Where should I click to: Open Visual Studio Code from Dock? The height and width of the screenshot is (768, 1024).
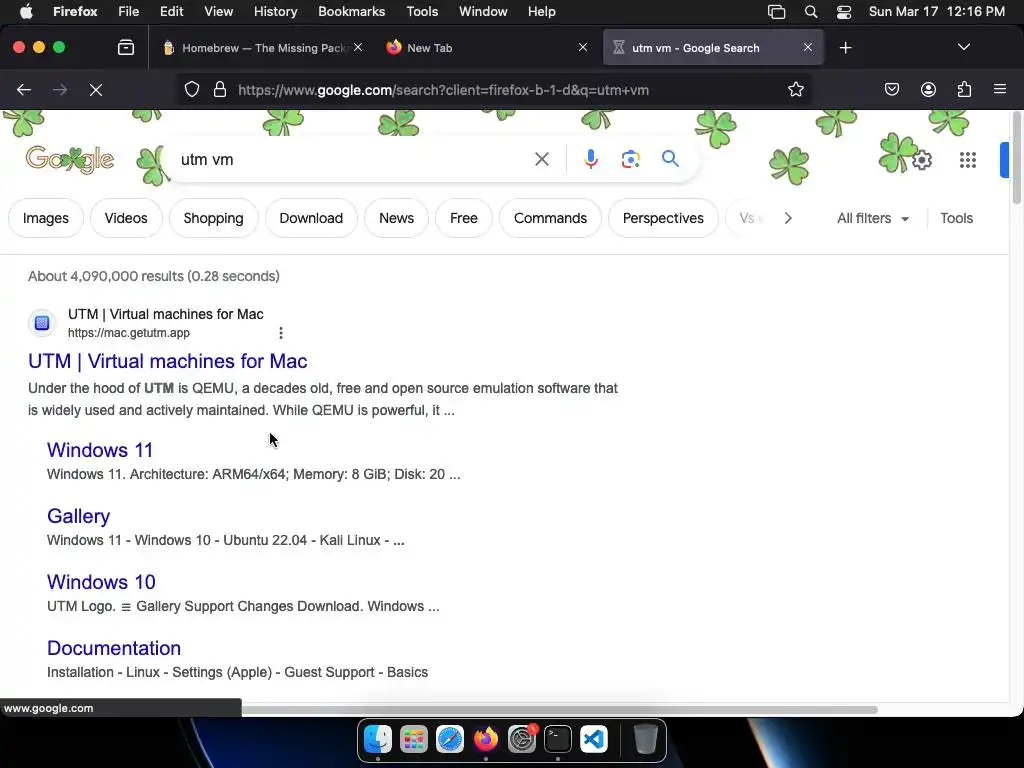pyautogui.click(x=593, y=739)
